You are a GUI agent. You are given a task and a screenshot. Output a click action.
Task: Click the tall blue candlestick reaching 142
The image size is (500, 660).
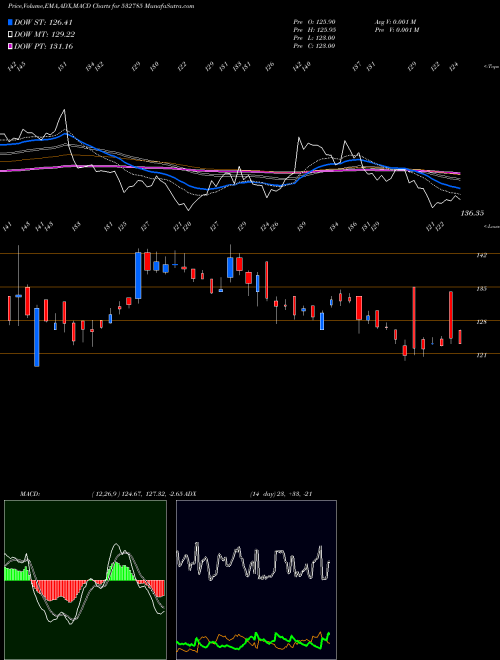[138, 275]
